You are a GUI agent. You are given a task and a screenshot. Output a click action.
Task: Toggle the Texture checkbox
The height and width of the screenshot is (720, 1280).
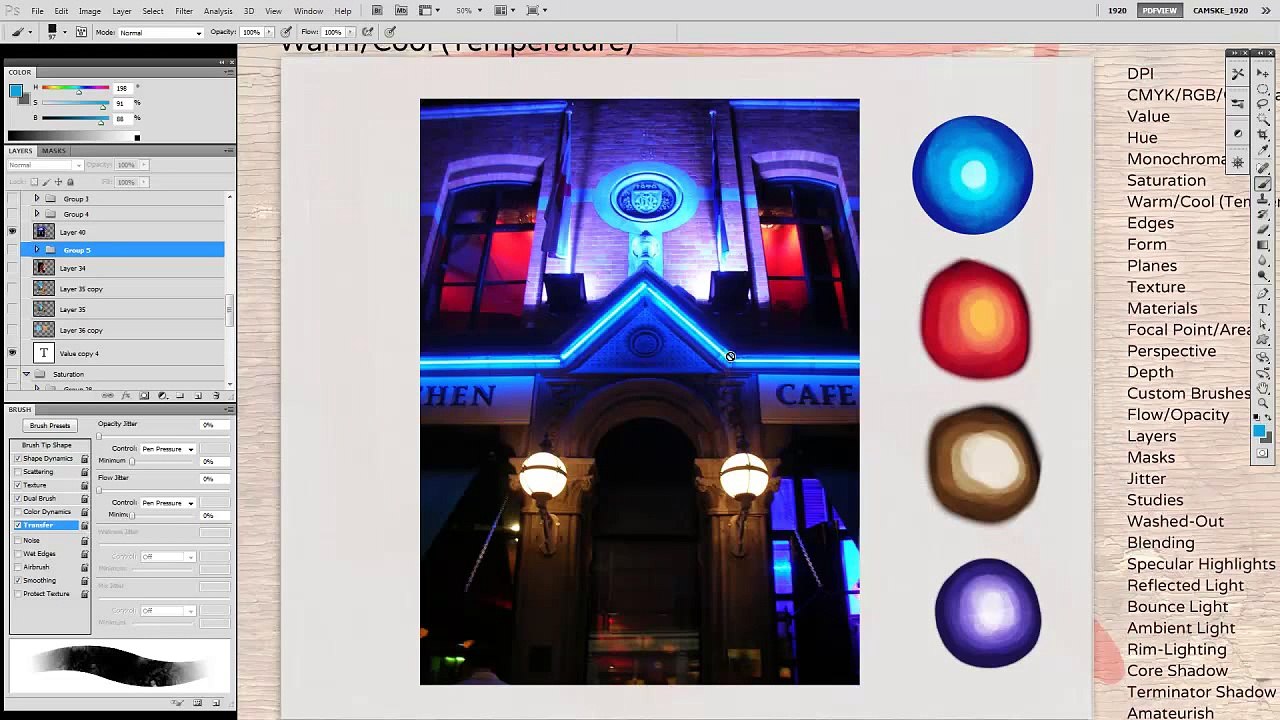pos(18,485)
